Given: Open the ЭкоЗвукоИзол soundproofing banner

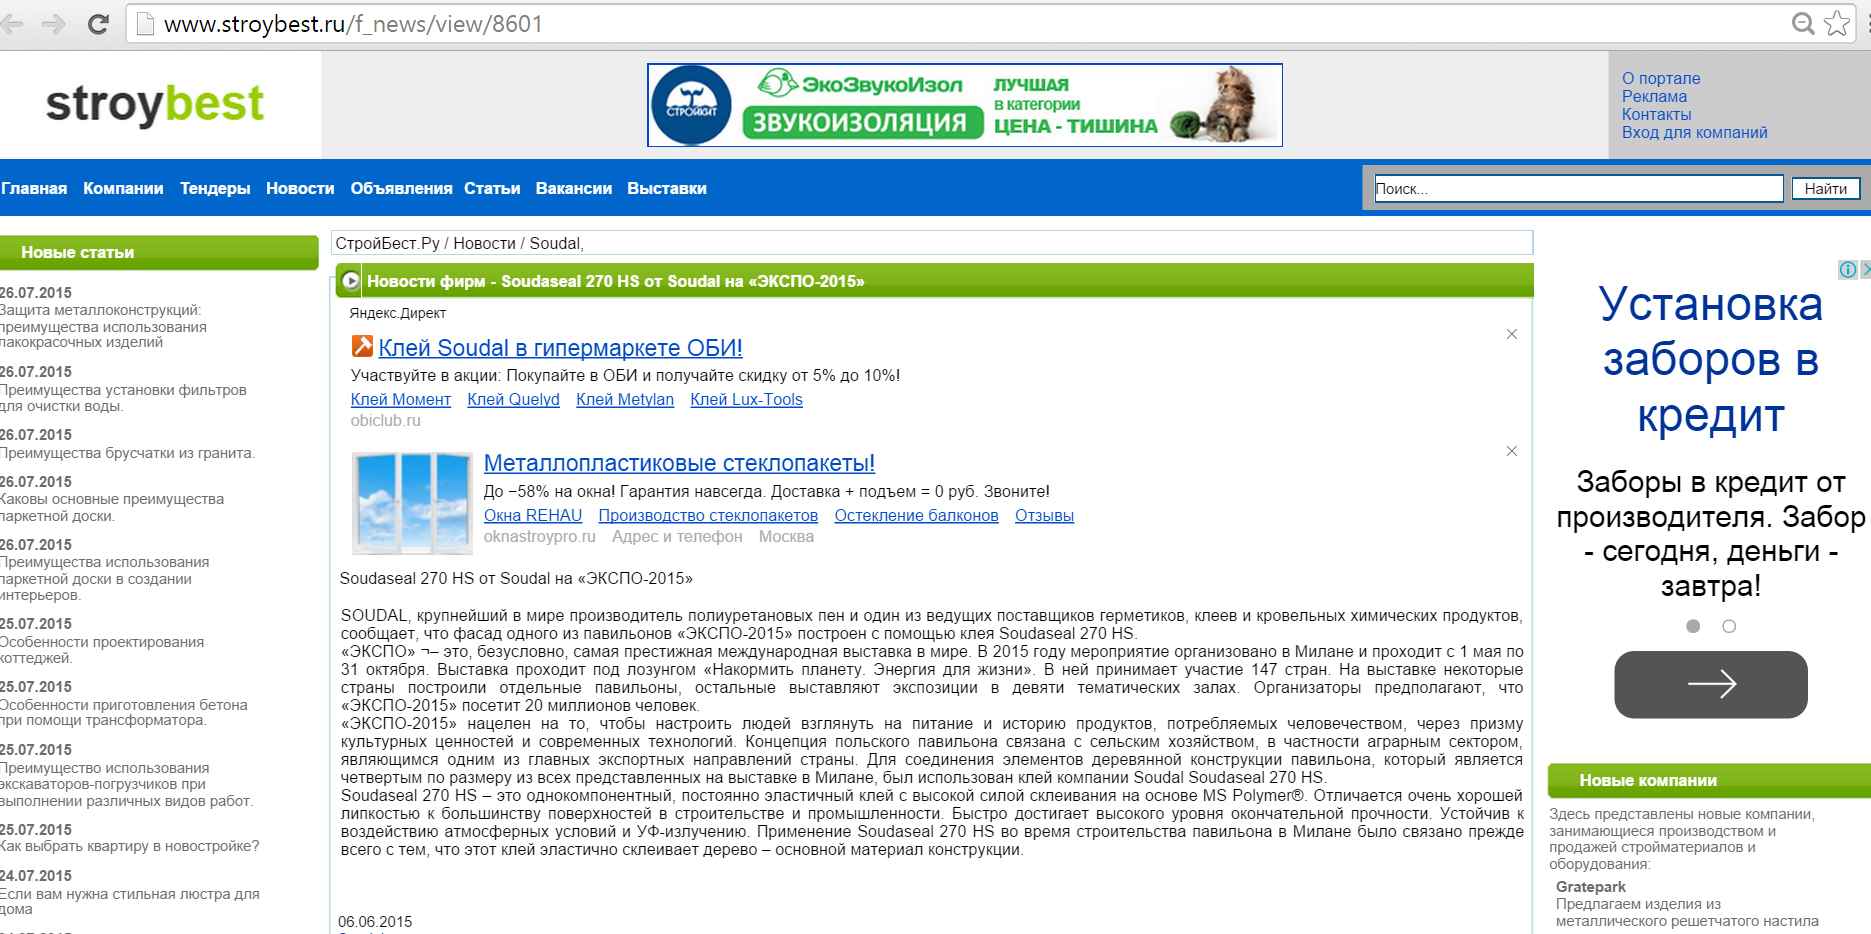Looking at the screenshot, I should coord(965,105).
